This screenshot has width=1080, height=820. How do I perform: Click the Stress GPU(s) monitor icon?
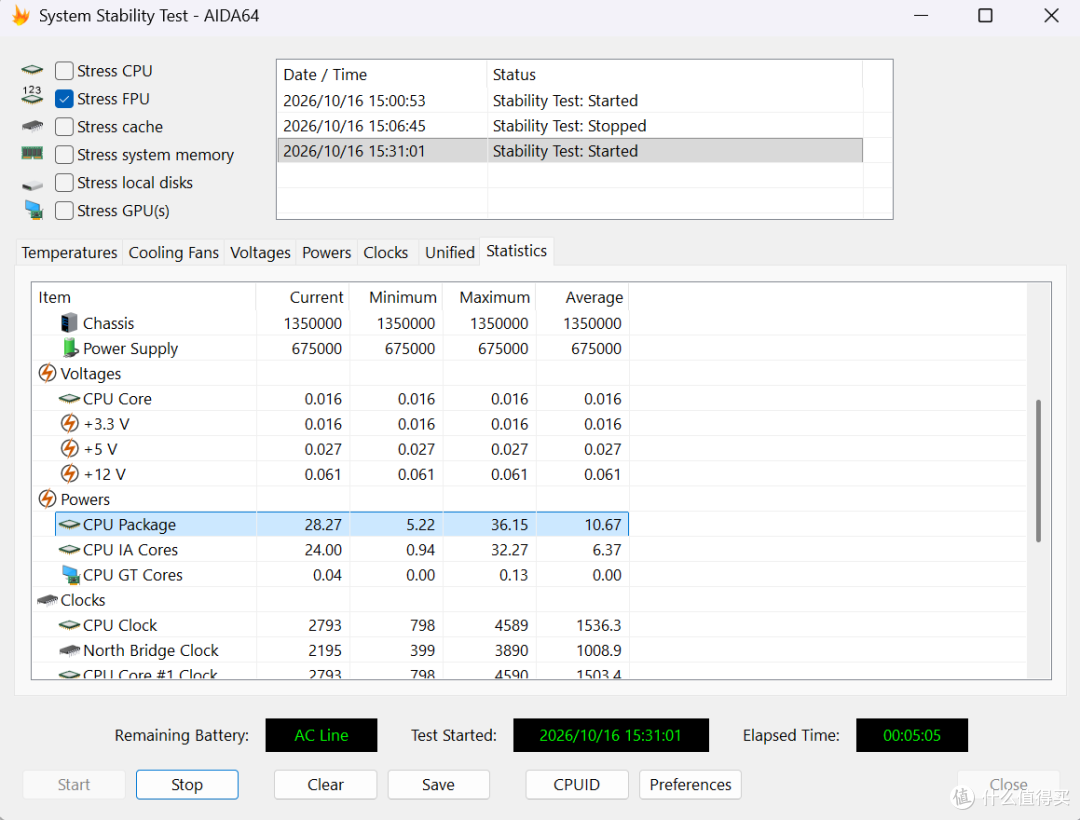[x=33, y=210]
